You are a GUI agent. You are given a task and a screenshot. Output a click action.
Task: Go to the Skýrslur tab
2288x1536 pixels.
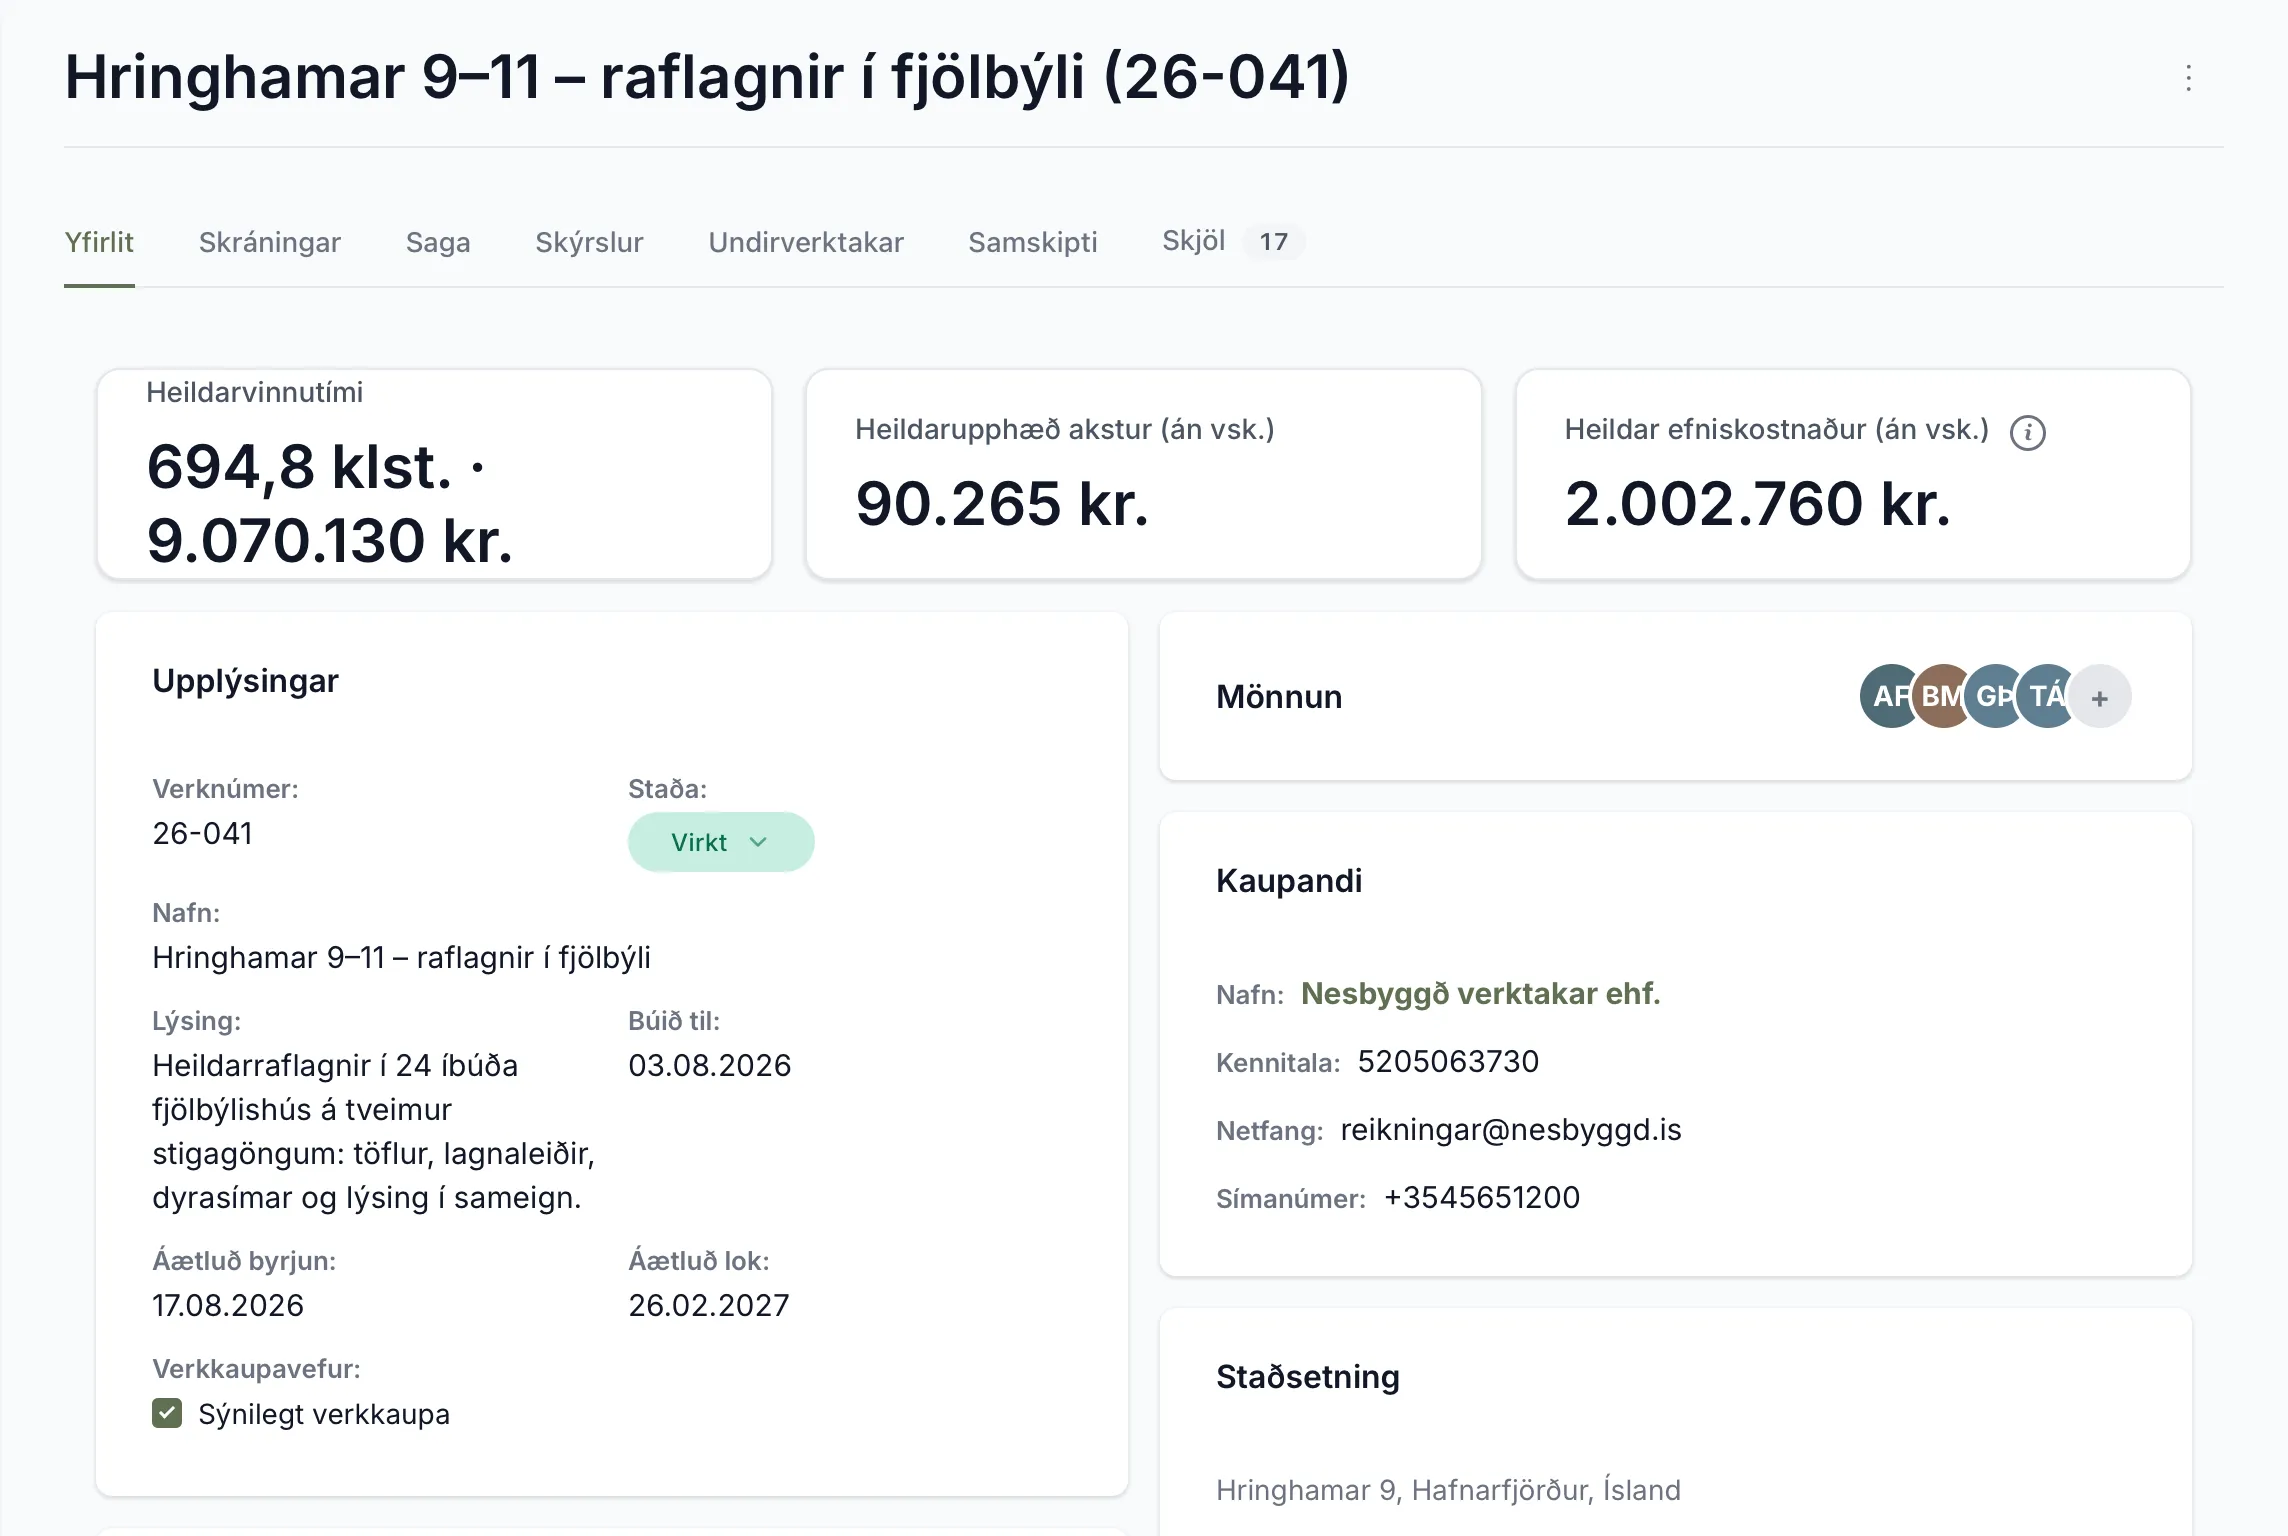pyautogui.click(x=589, y=242)
